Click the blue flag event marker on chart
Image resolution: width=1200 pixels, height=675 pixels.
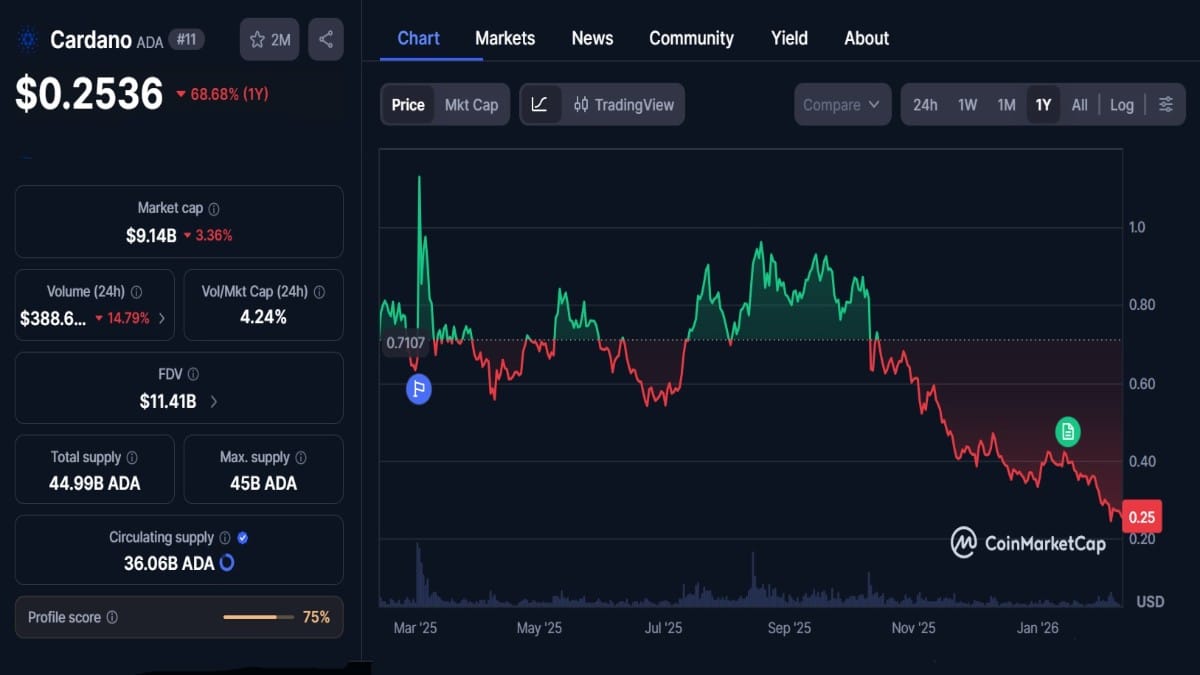(418, 390)
